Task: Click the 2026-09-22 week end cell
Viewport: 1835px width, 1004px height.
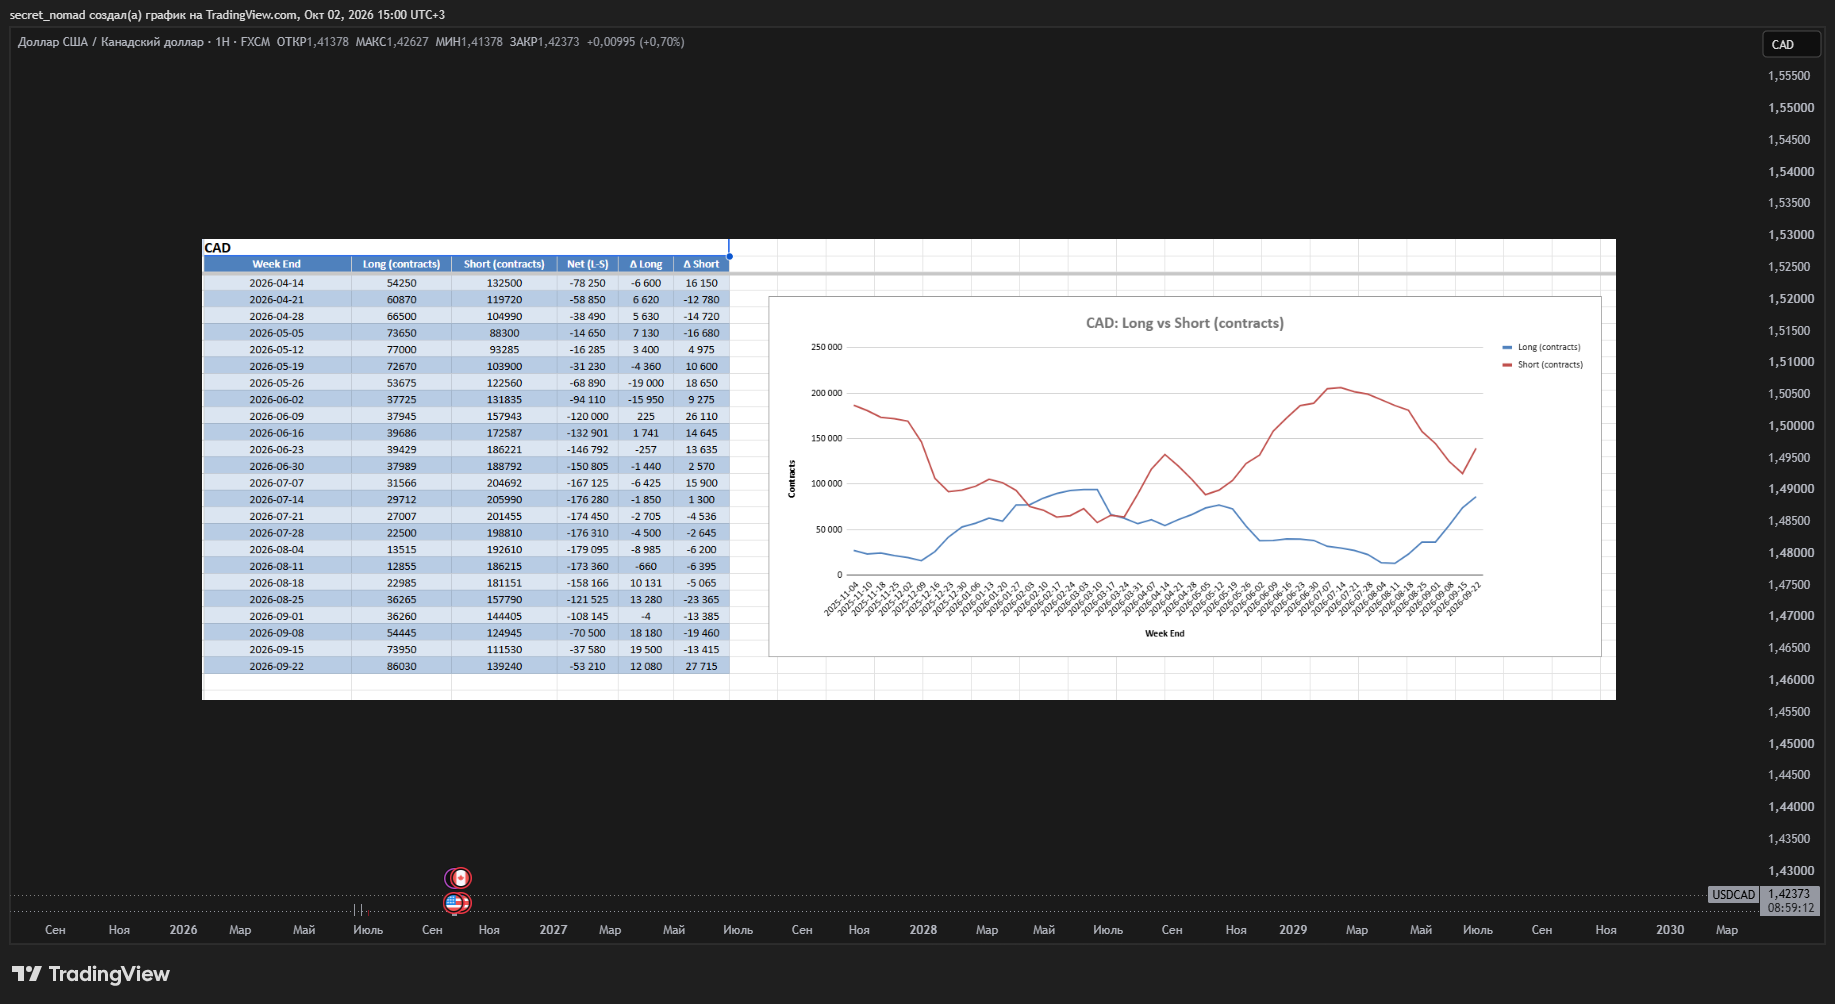Action: click(x=277, y=666)
